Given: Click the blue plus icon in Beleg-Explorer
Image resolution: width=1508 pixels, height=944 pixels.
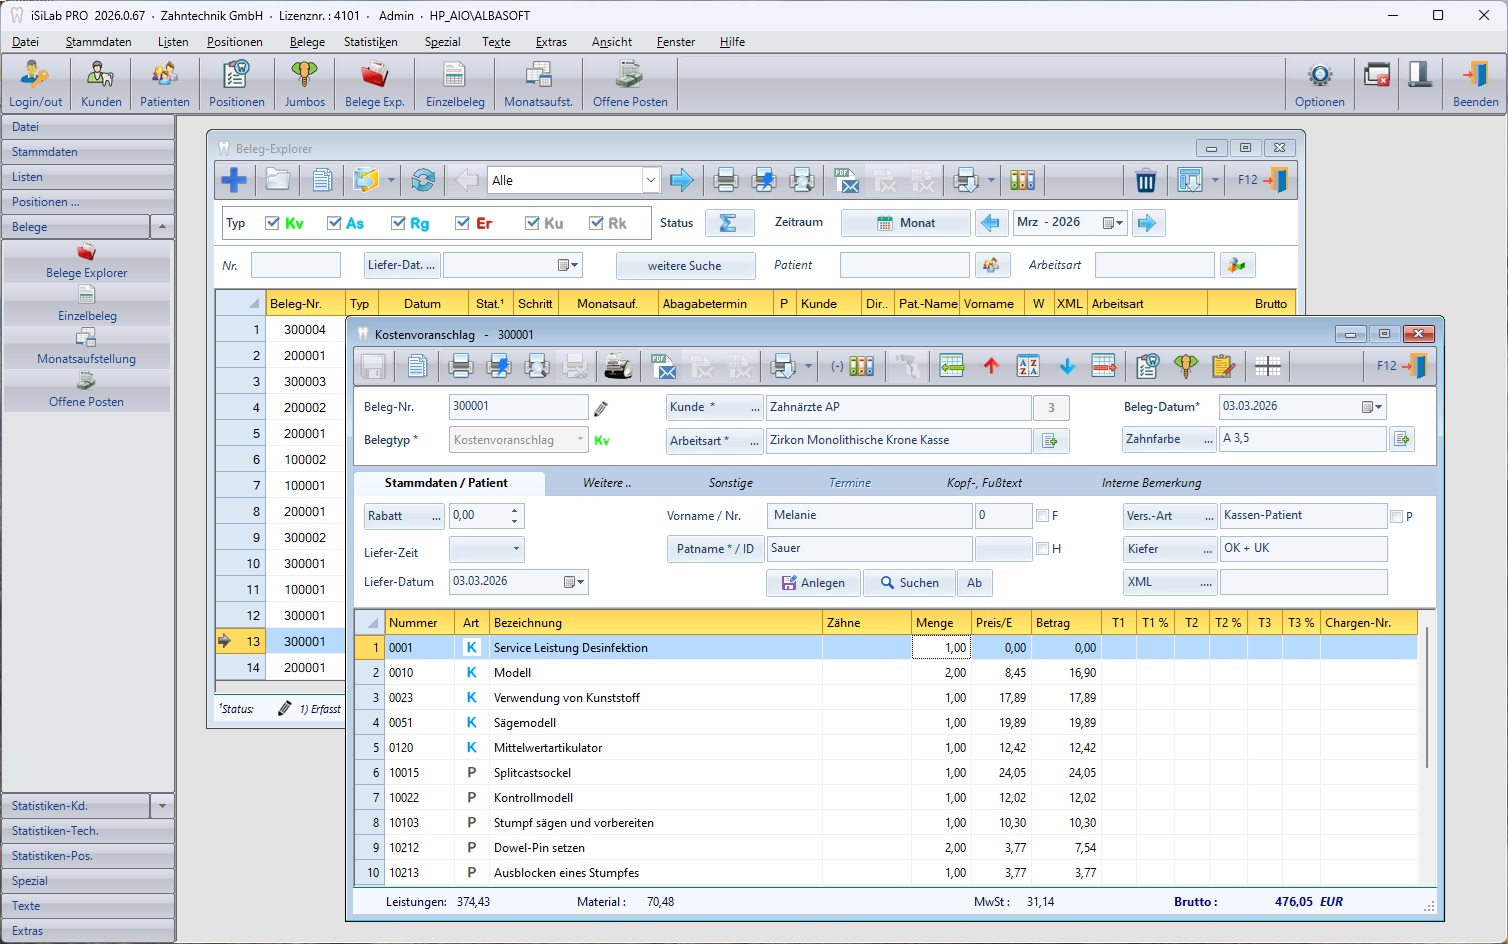Looking at the screenshot, I should (234, 180).
